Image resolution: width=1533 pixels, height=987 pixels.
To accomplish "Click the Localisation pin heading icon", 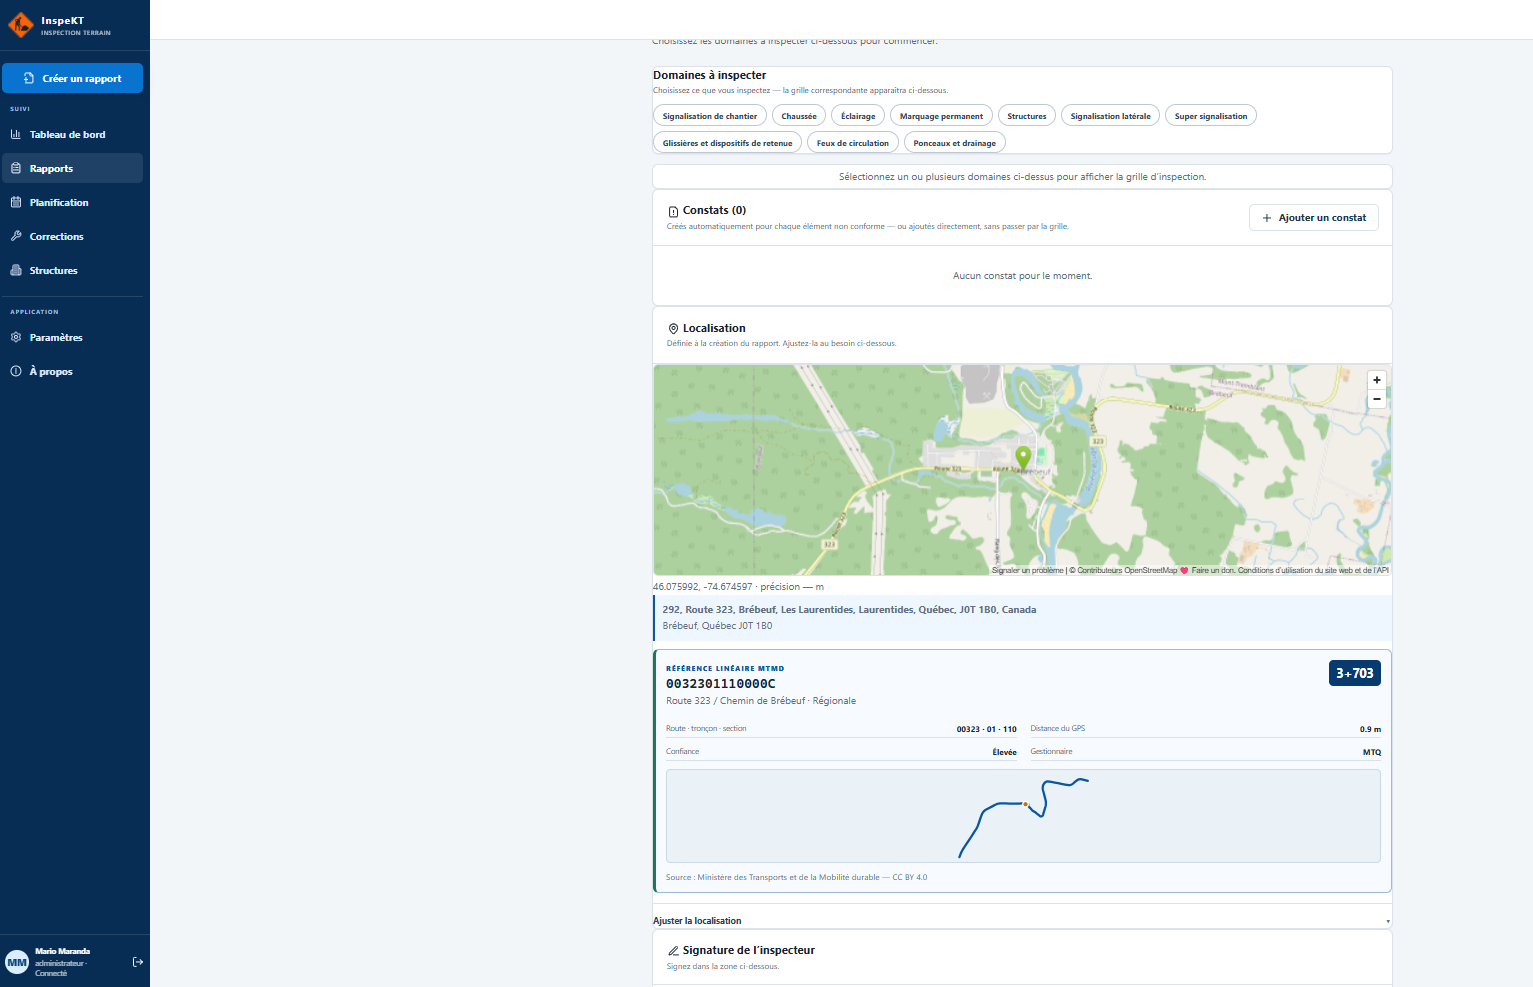I will [673, 328].
